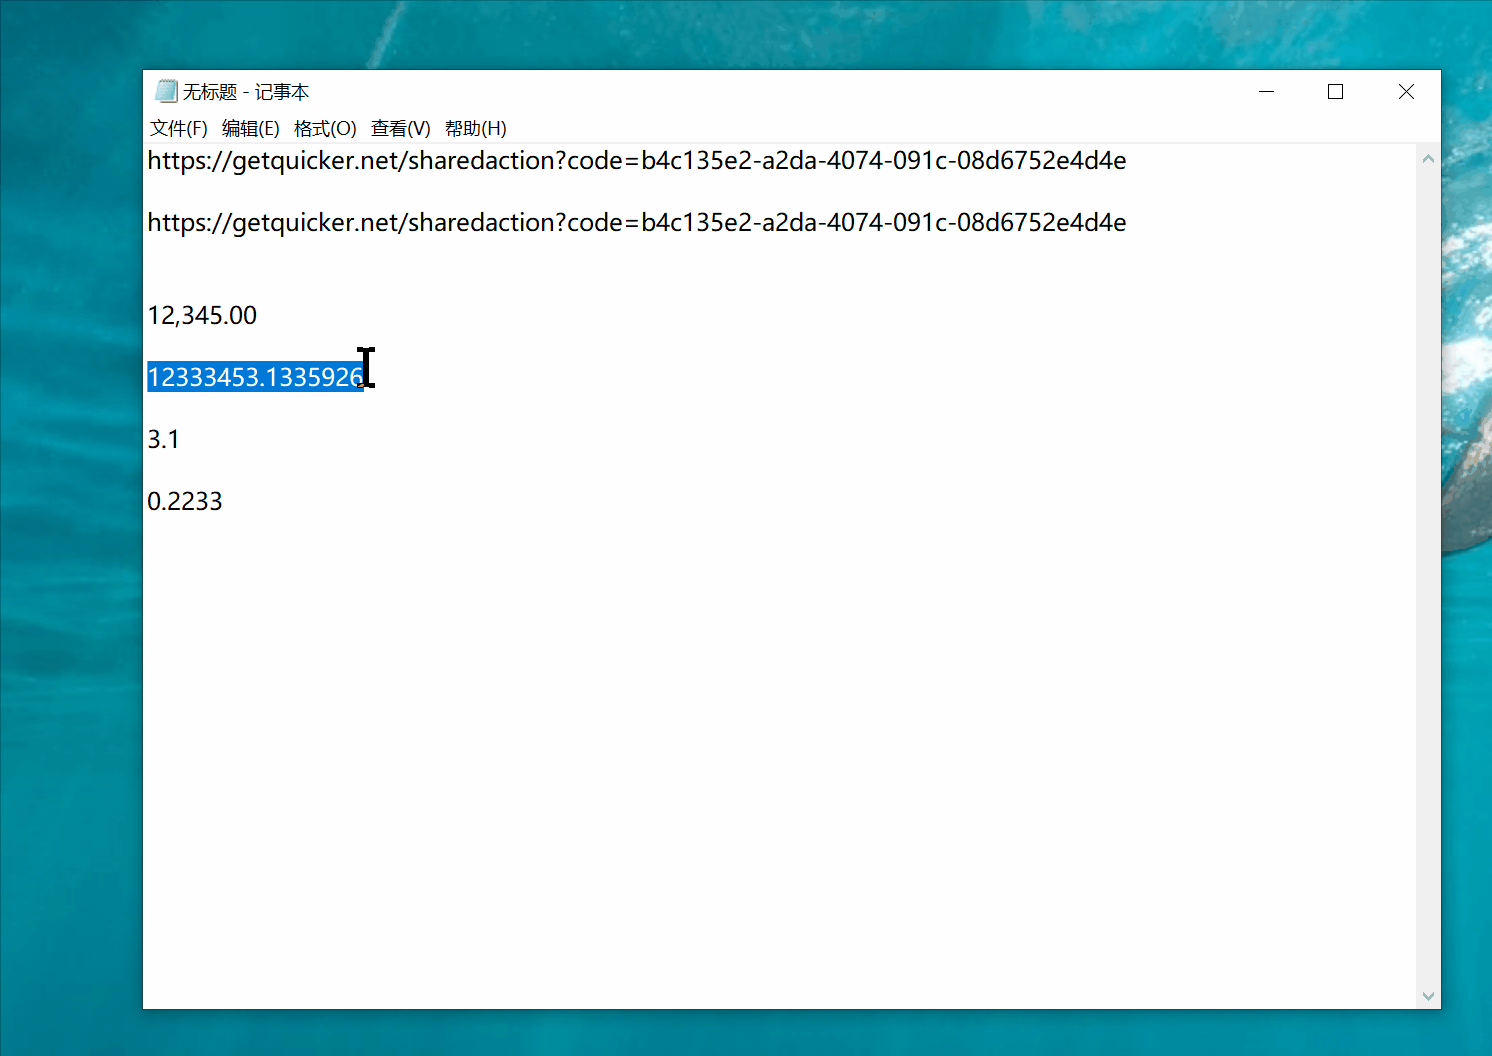The height and width of the screenshot is (1056, 1492).
Task: Close the Notepad window
Action: pyautogui.click(x=1406, y=91)
